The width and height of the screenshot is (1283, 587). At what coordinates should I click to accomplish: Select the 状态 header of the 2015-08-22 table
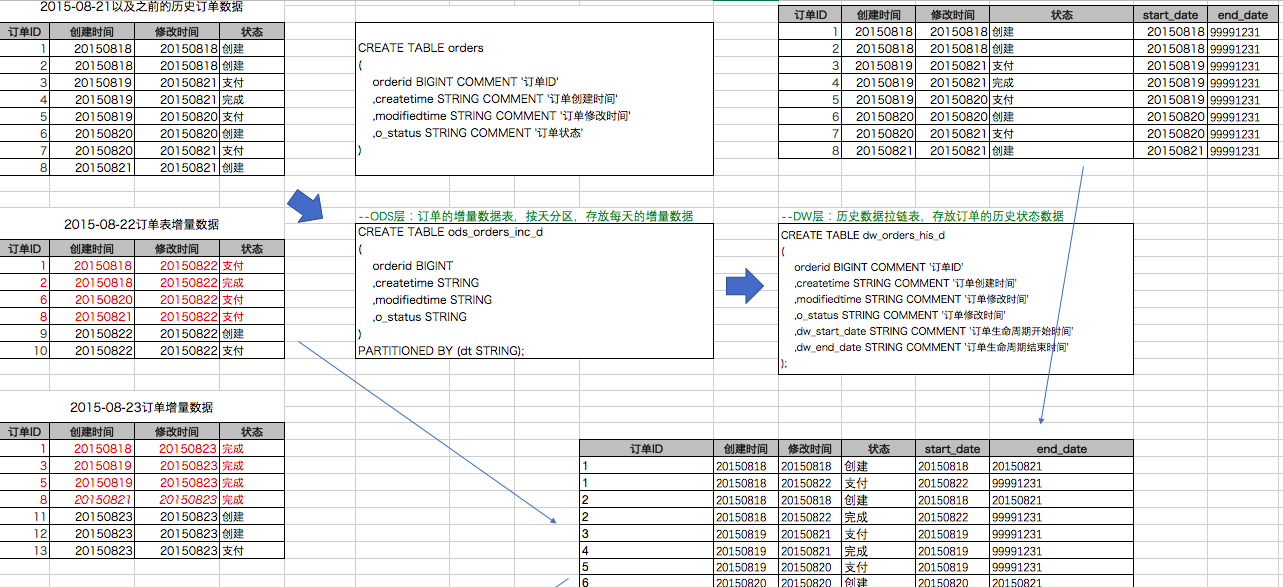251,248
